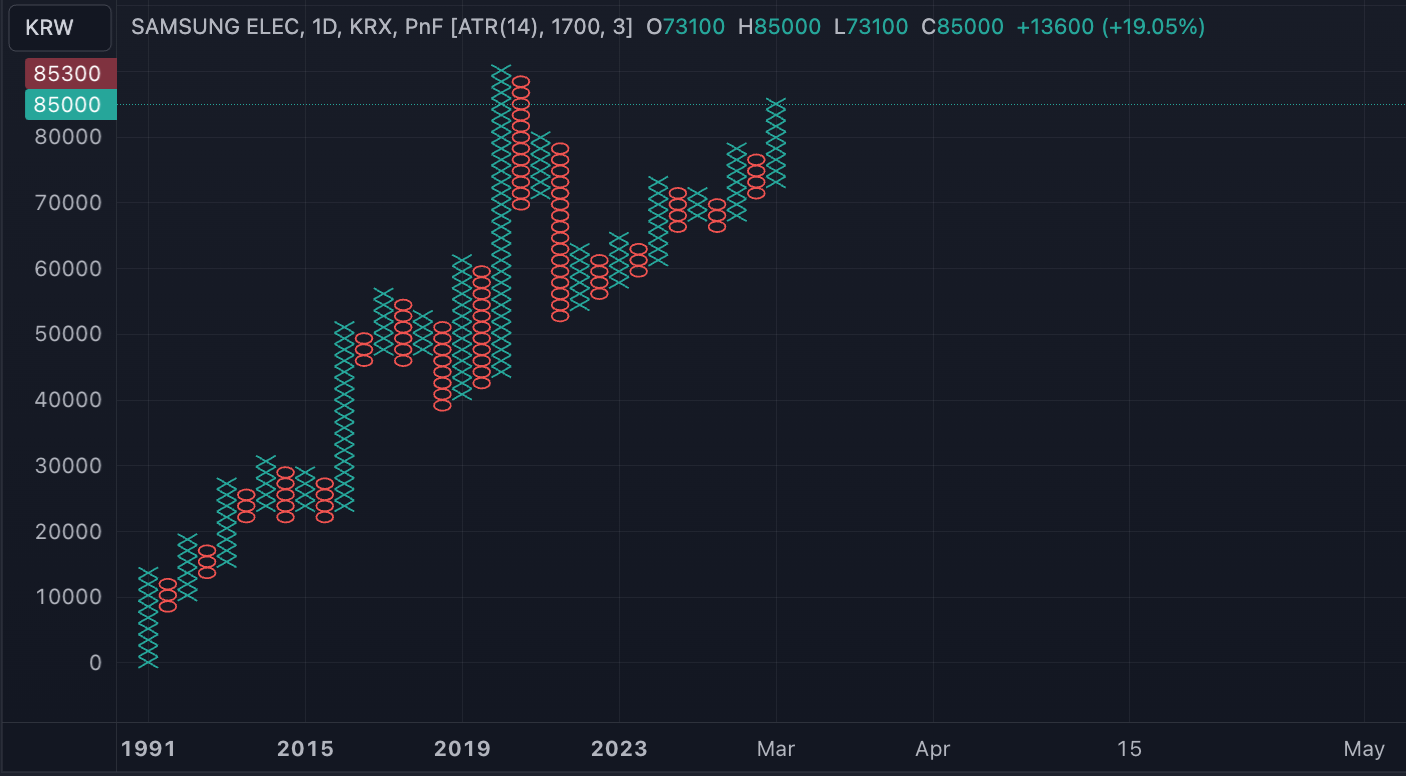
Task: Click the 50000 price axis label
Action: (68, 334)
